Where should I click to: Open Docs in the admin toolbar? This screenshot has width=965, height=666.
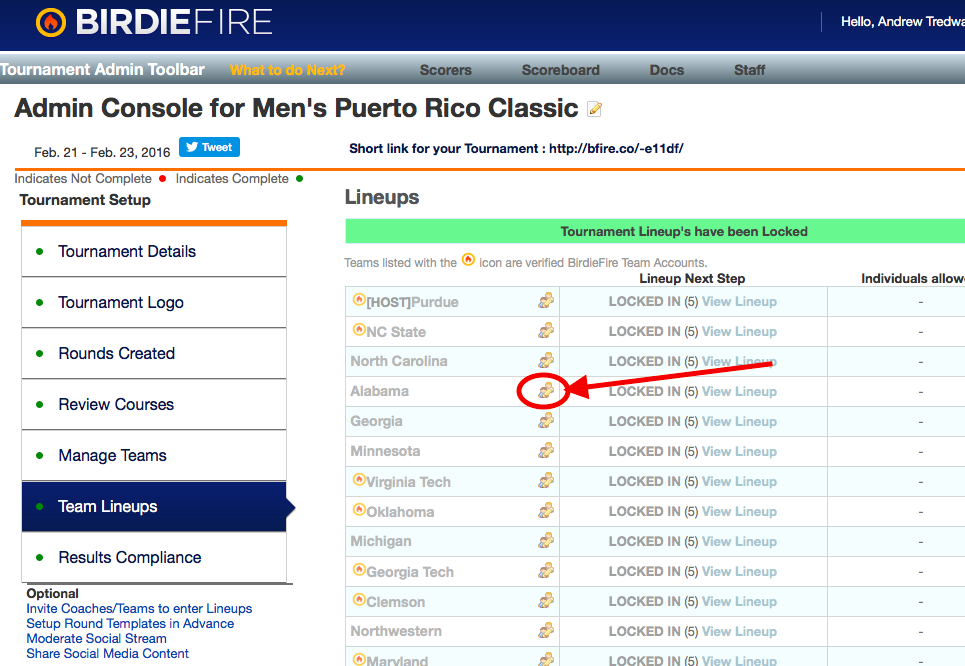pyautogui.click(x=667, y=70)
